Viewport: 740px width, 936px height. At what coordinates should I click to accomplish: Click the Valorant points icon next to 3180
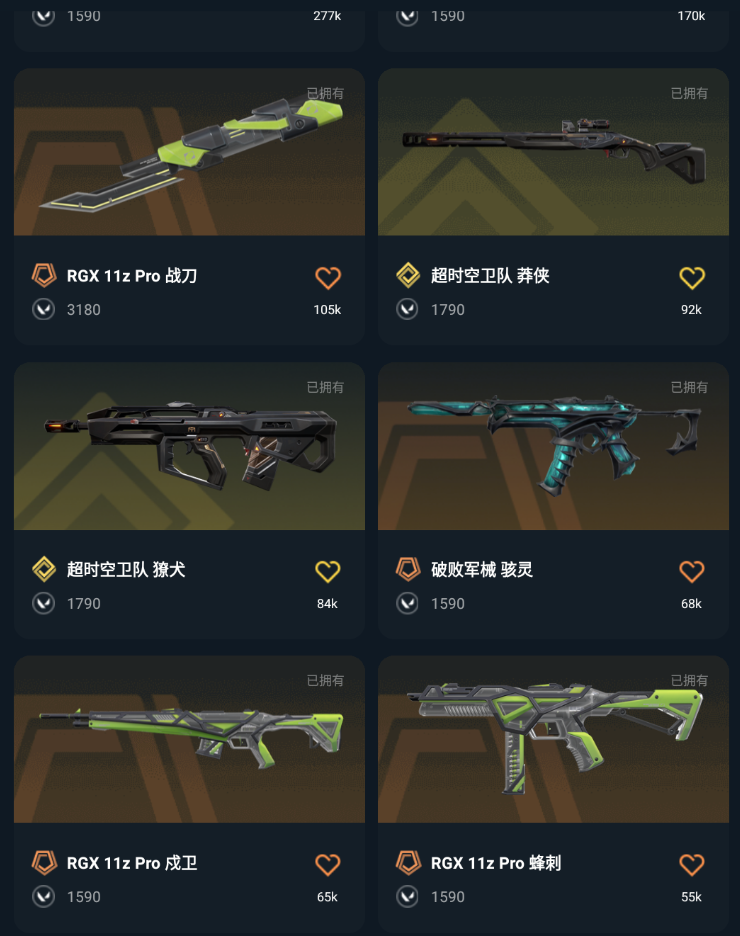point(44,309)
